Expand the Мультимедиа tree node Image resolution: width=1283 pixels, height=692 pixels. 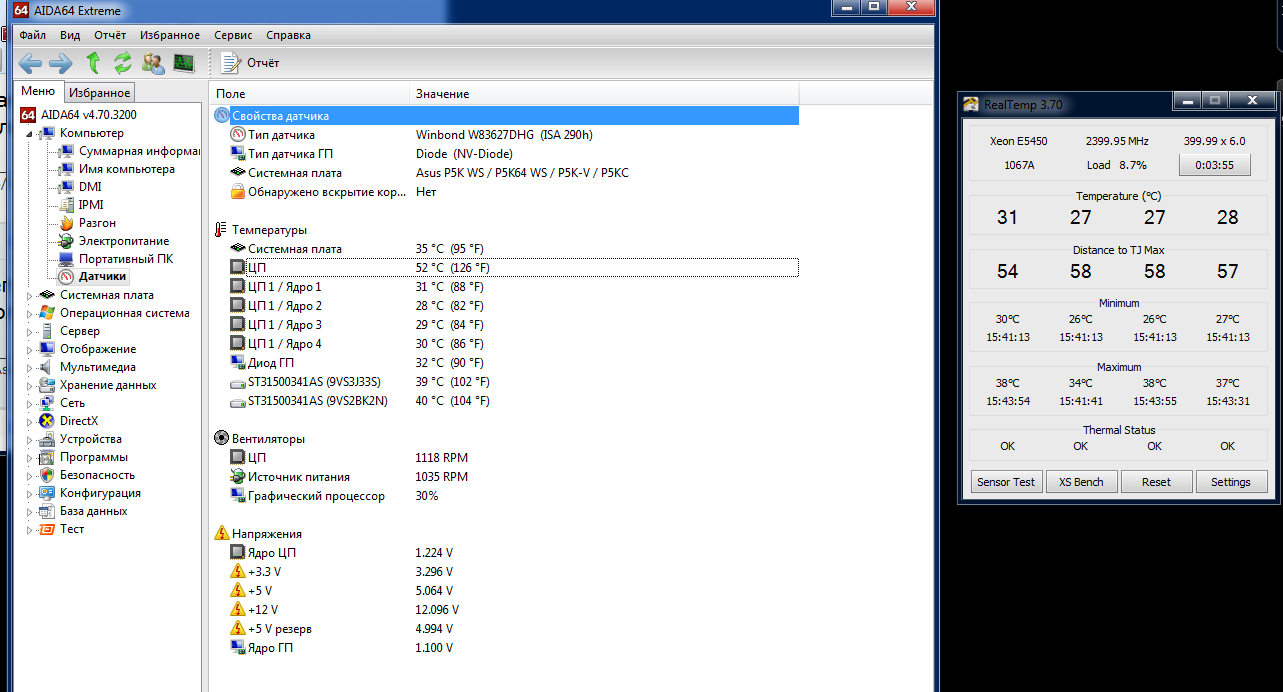pos(29,367)
